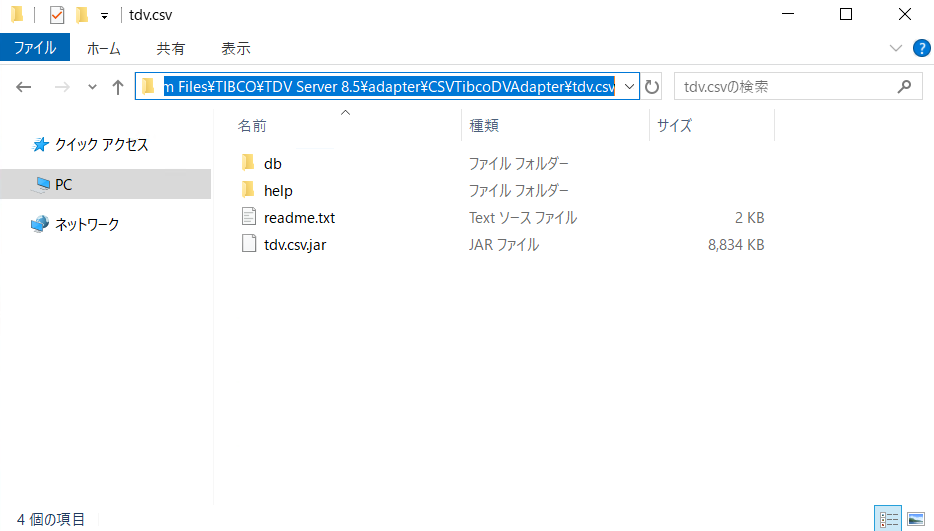Click the search magnifier icon
The height and width of the screenshot is (531, 934).
(x=904, y=86)
